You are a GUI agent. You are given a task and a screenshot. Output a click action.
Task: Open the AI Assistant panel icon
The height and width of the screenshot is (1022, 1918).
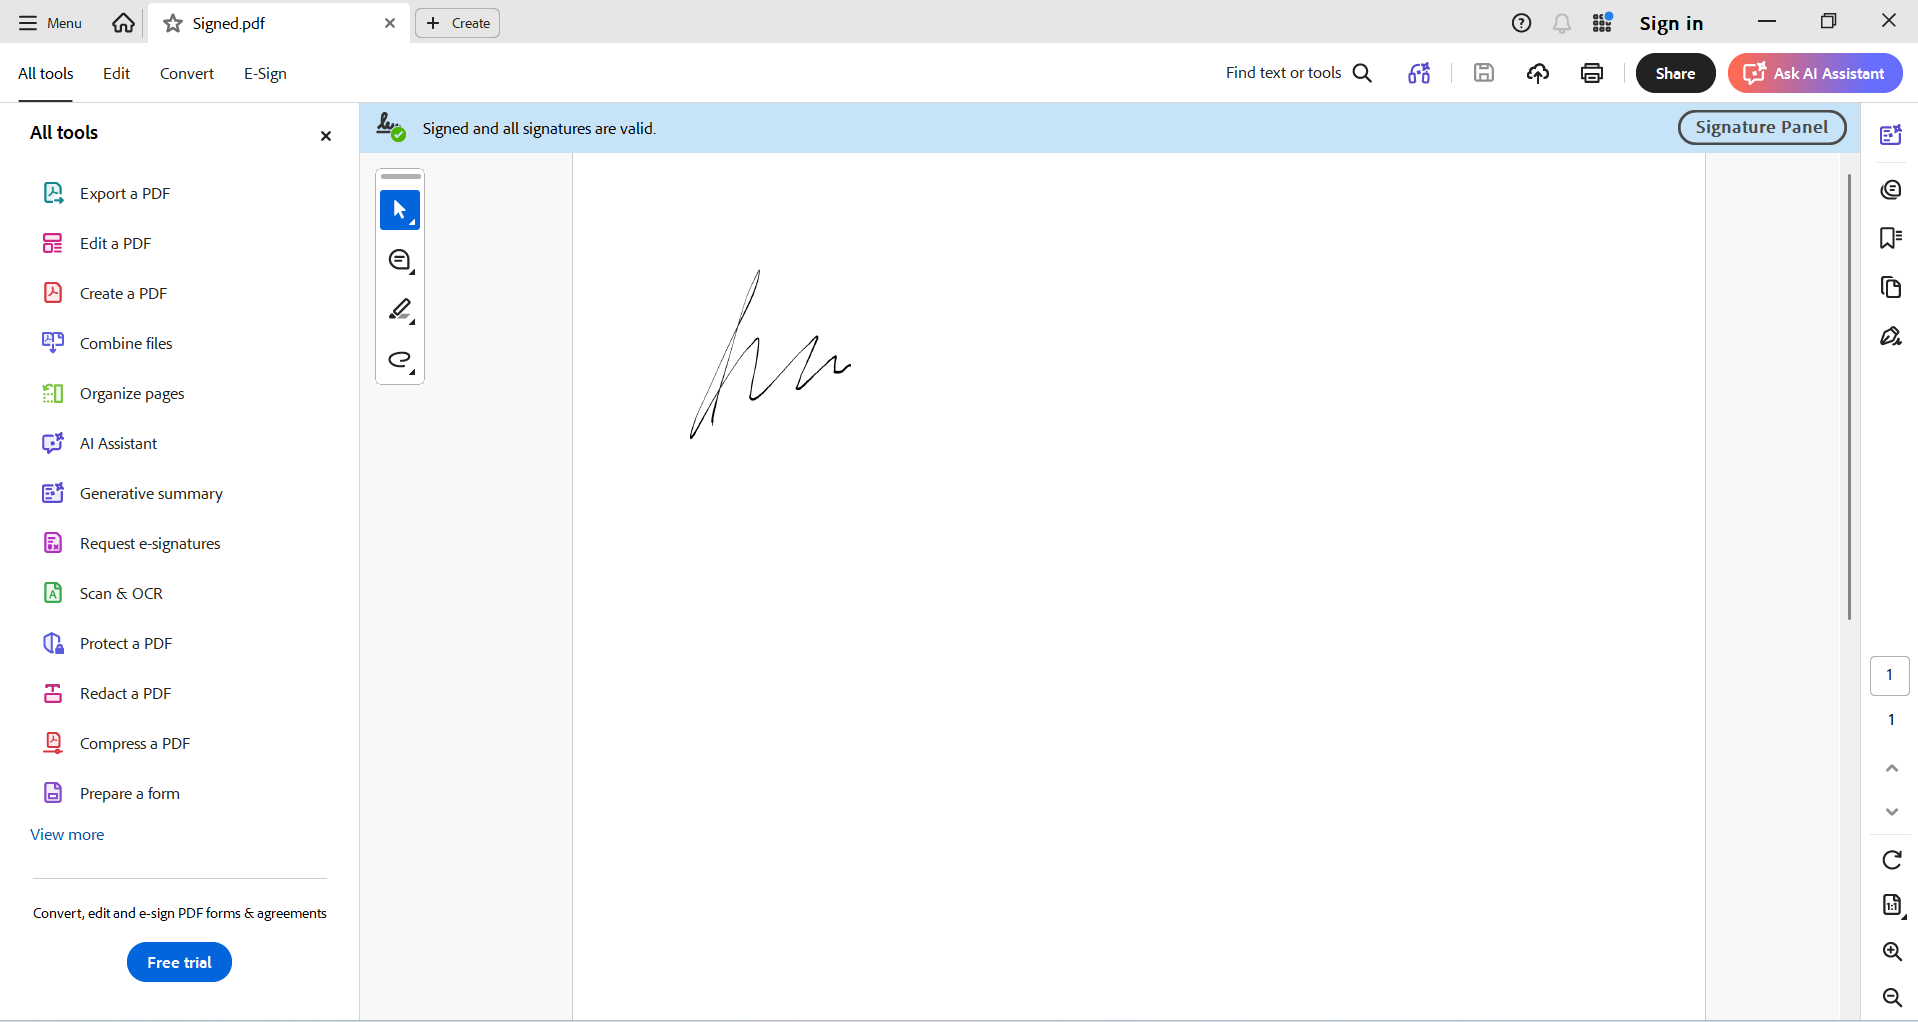(1891, 135)
